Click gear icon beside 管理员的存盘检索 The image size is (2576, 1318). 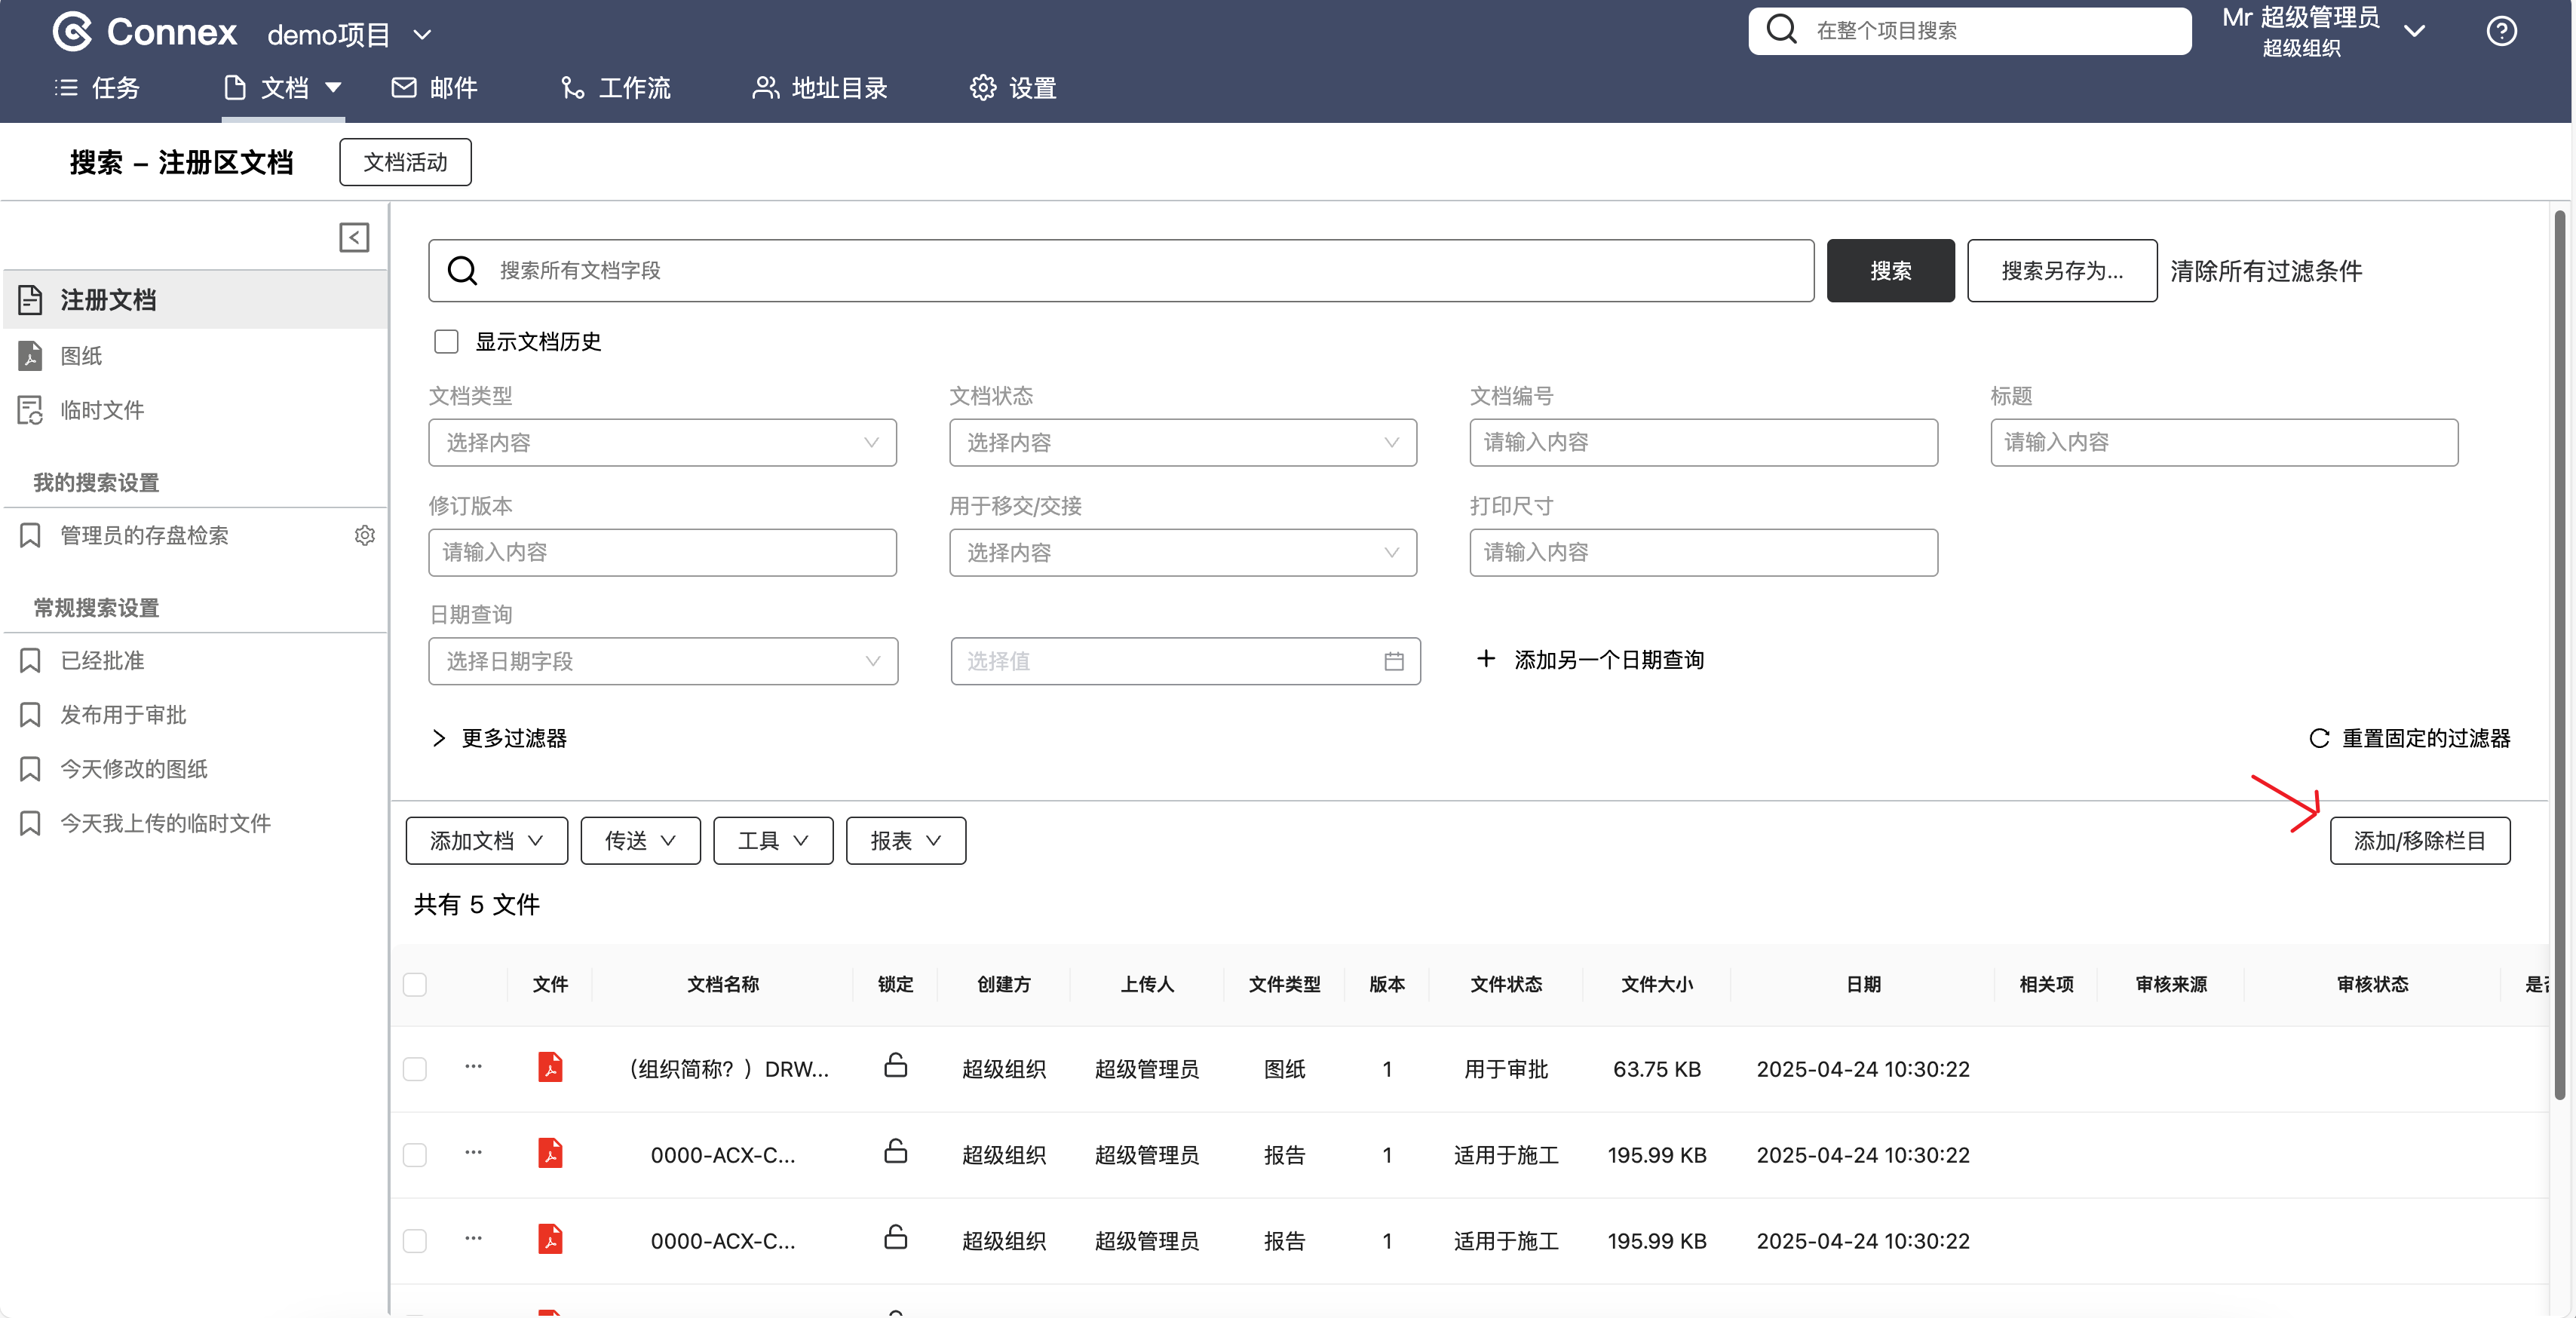pyautogui.click(x=365, y=535)
